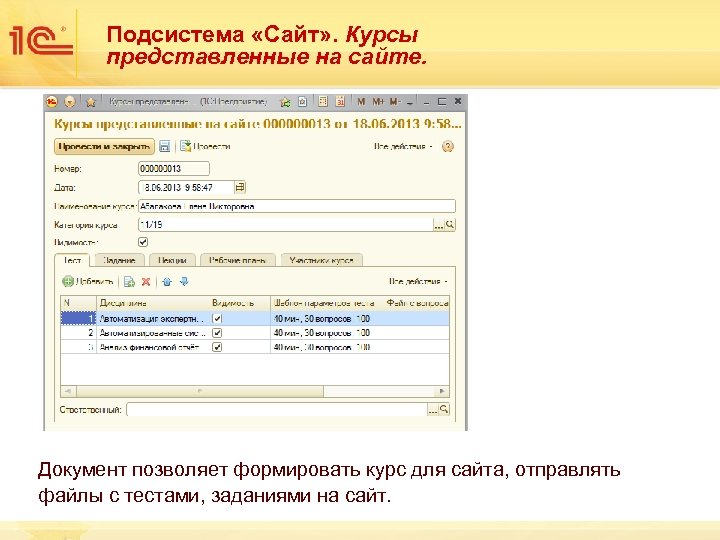Click the add-to-favorites icon with green arrow

[285, 102]
